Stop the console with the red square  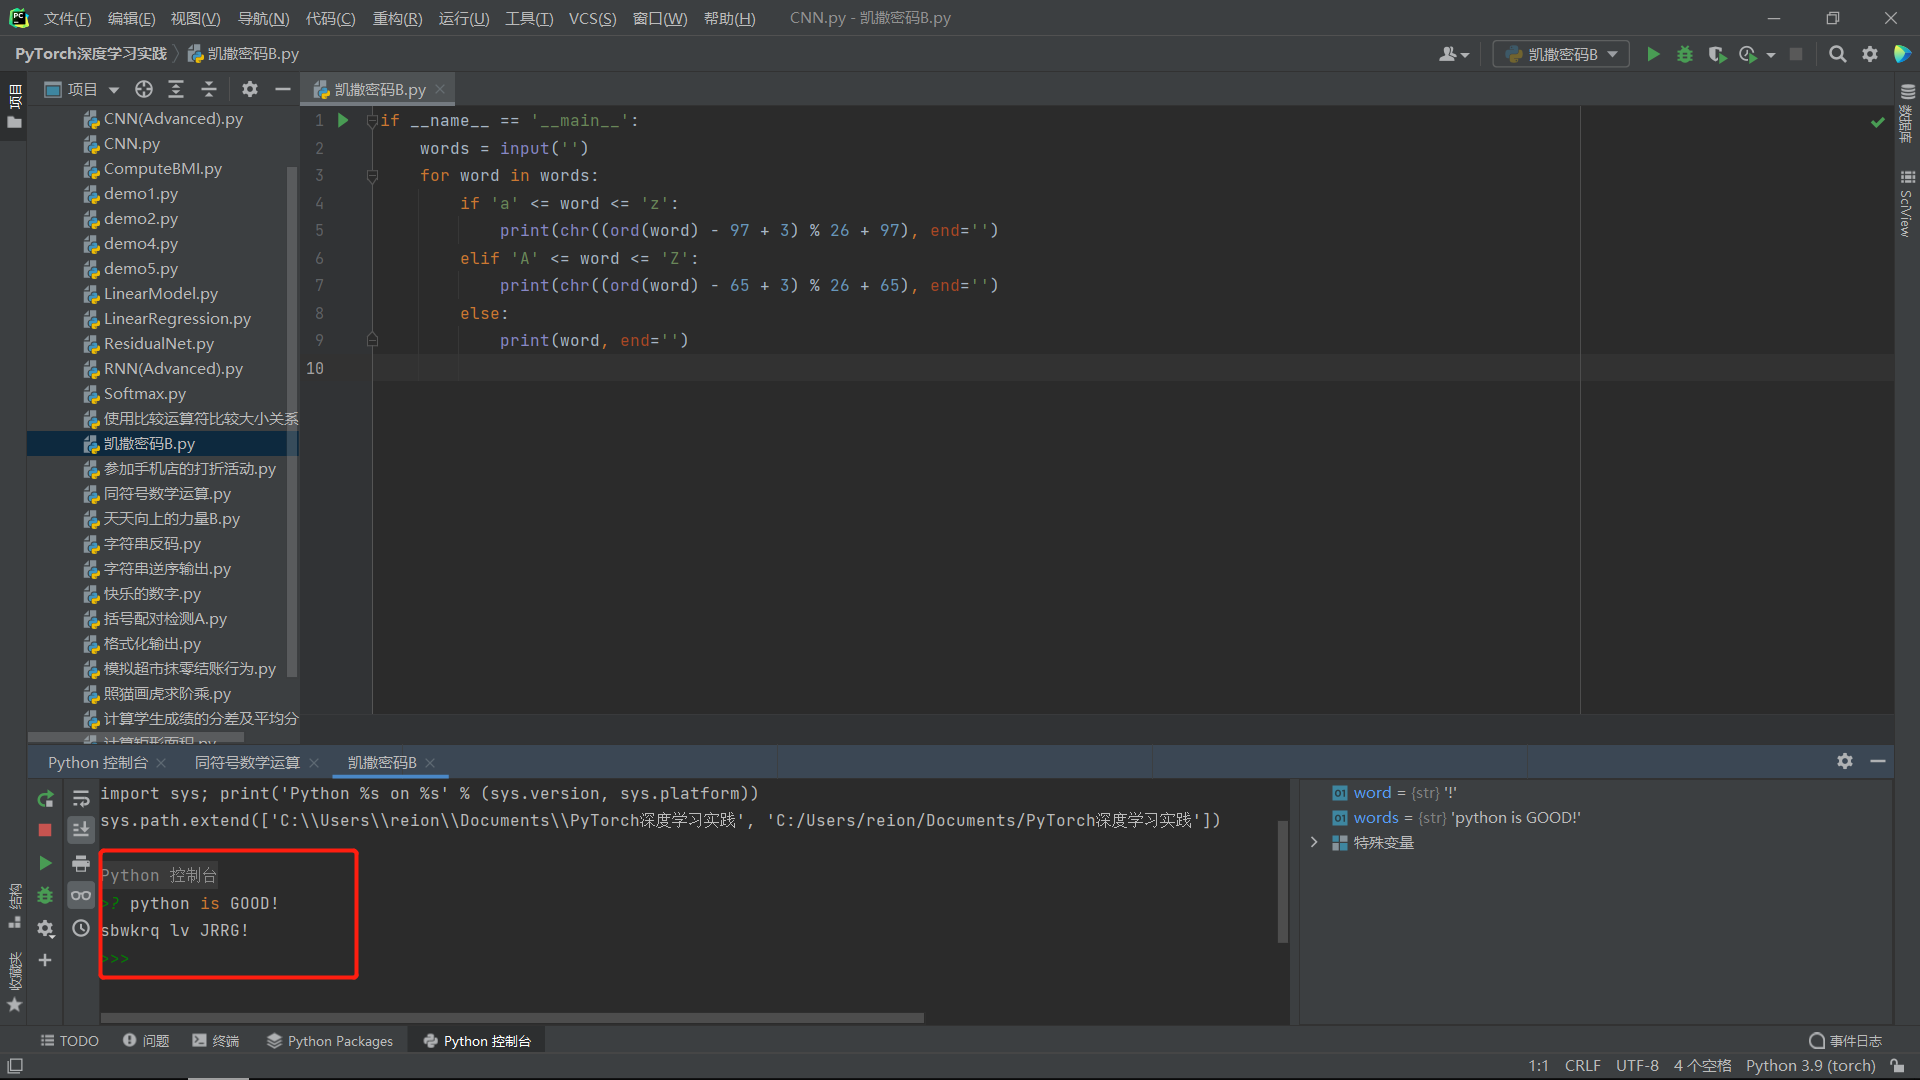coord(45,830)
